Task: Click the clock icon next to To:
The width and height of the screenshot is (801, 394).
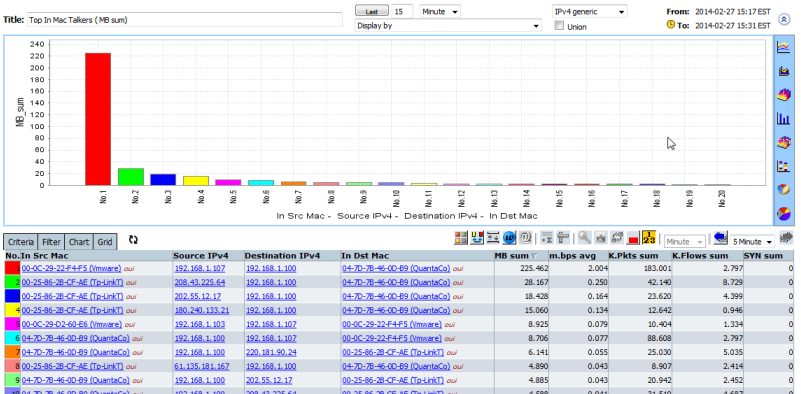Action: (671, 25)
